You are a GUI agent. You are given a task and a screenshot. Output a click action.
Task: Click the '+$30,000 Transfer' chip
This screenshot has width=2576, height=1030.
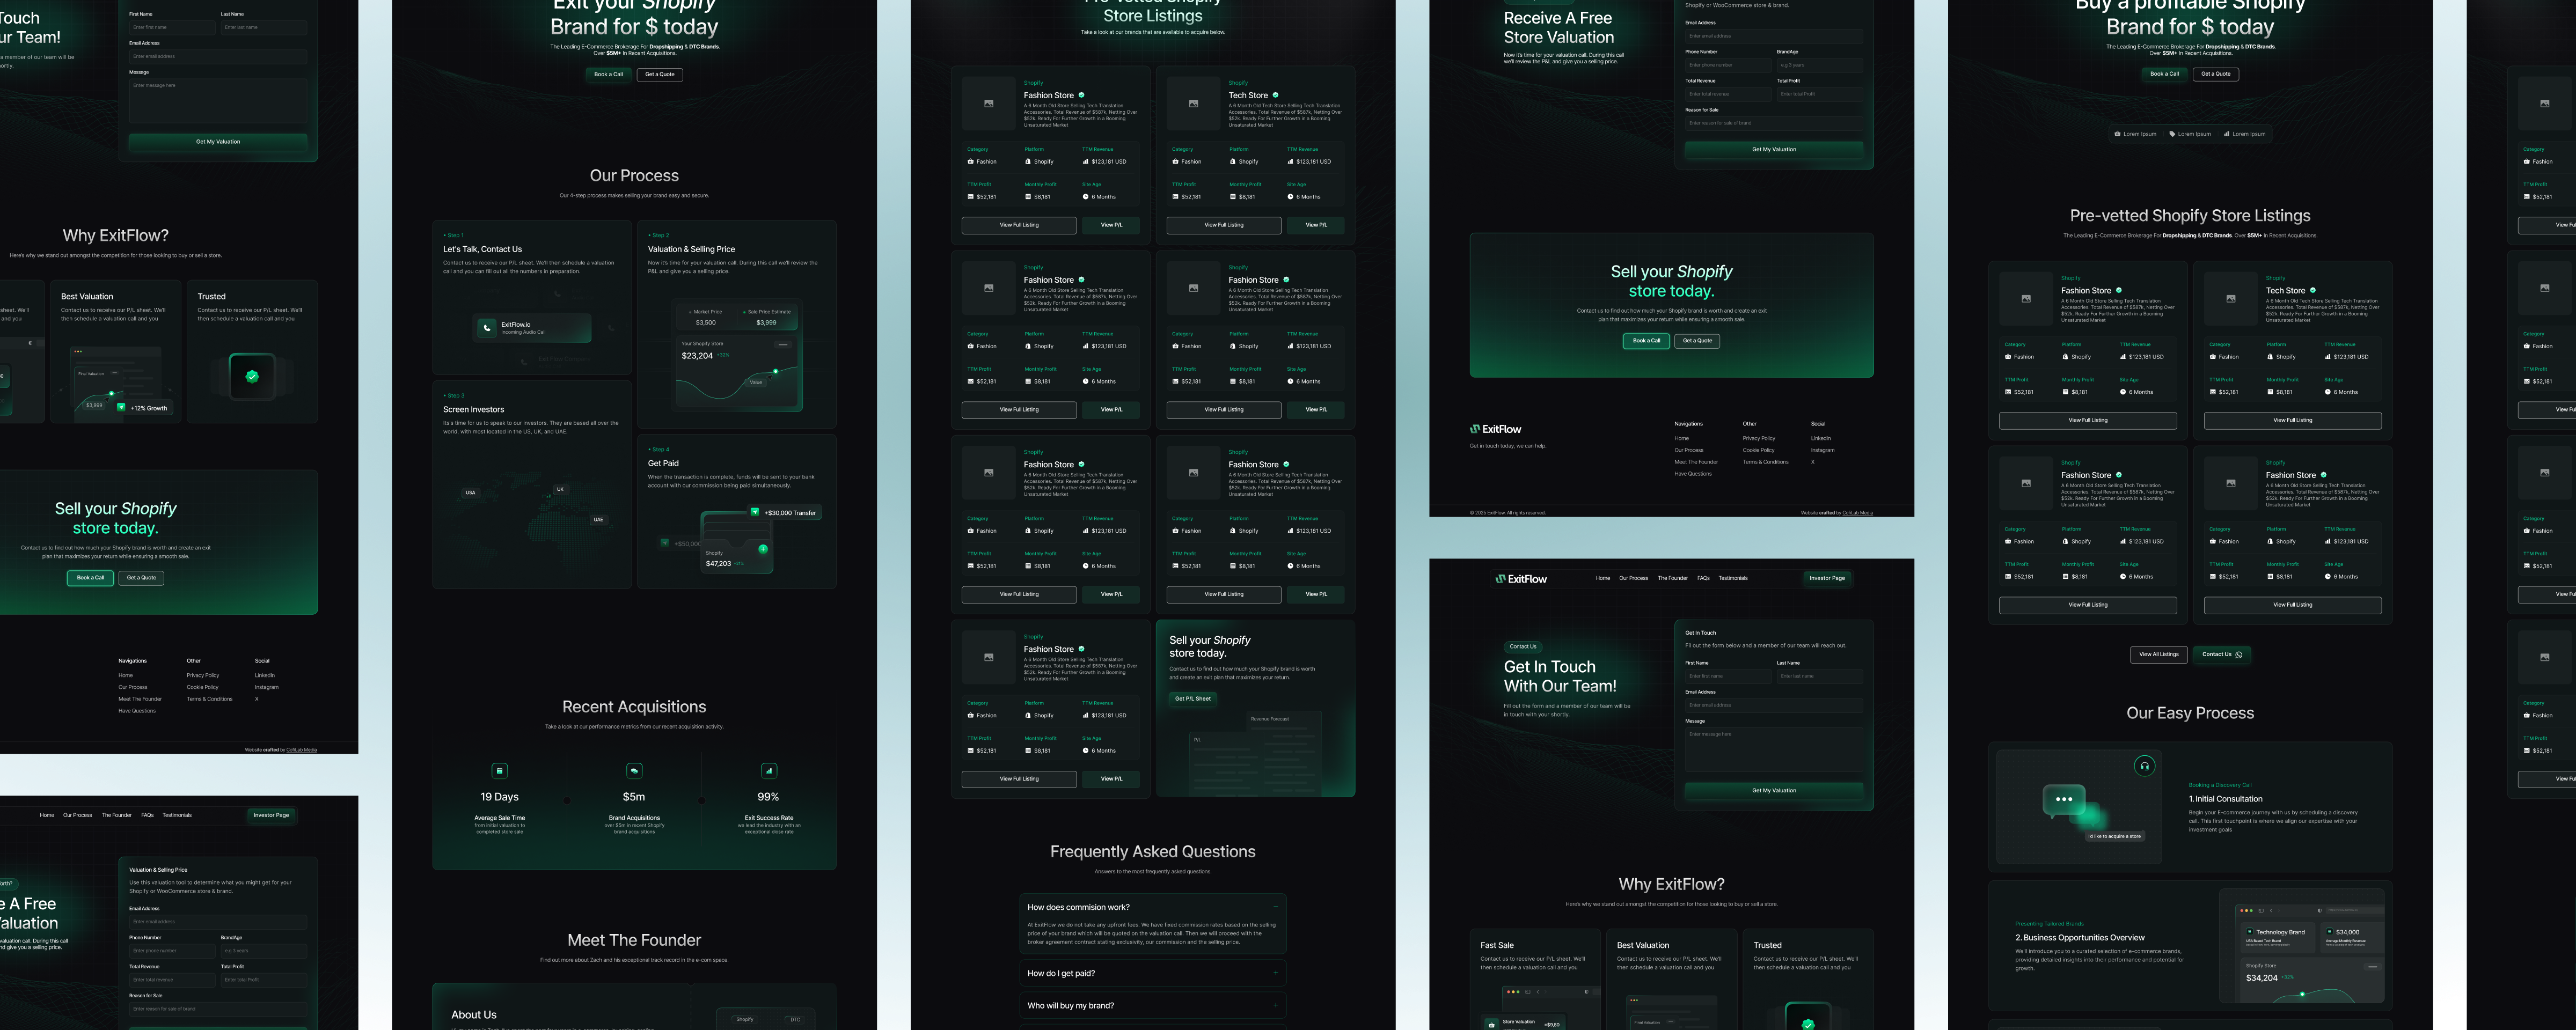click(784, 513)
